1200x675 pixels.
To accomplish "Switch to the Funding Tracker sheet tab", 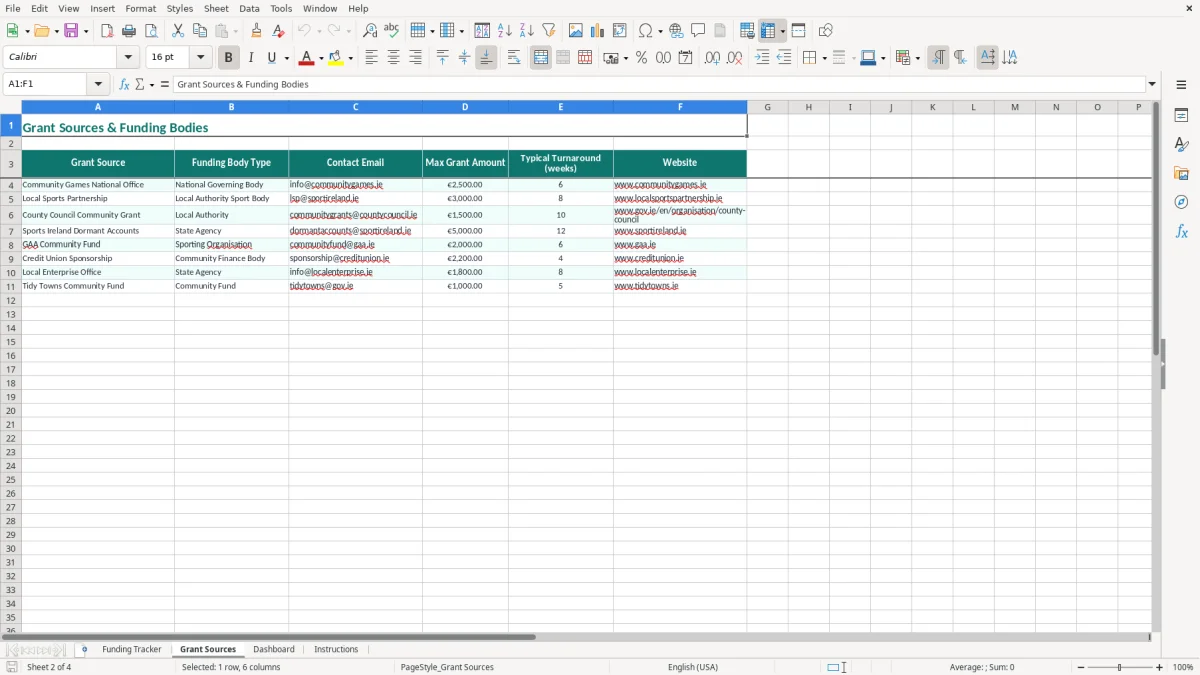I will (131, 650).
